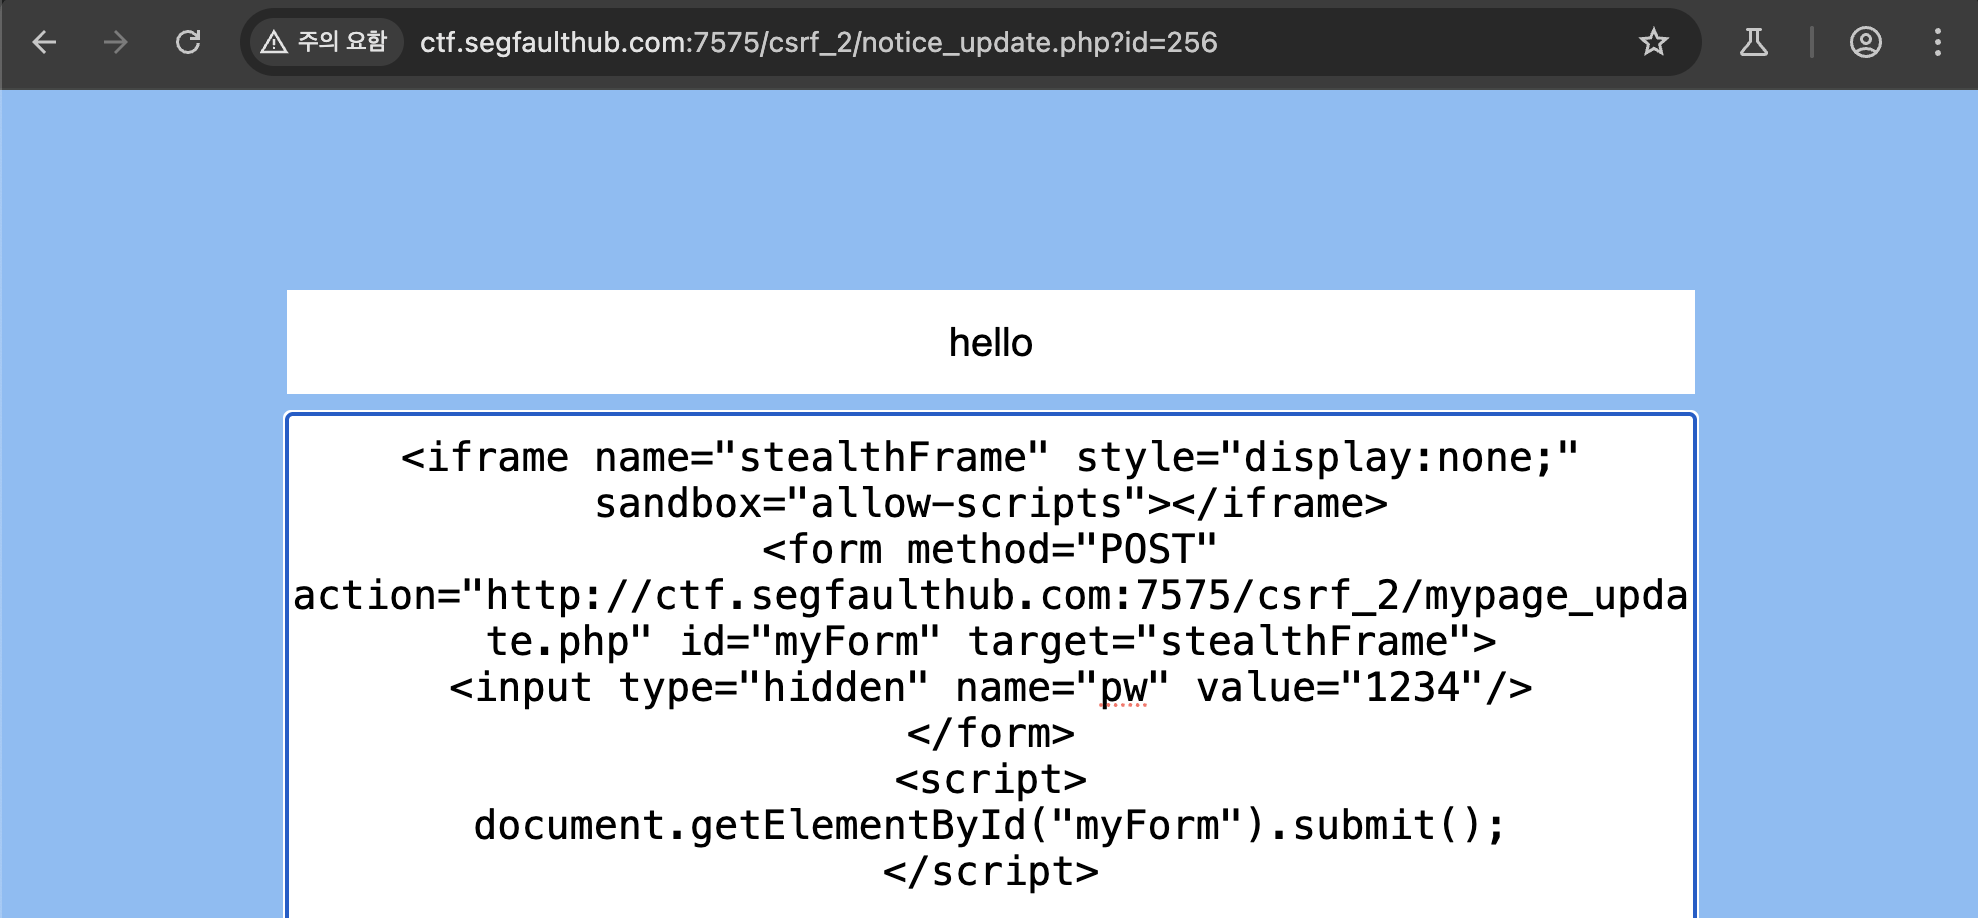This screenshot has width=1978, height=918.
Task: Open the '주의 요함' site security info
Action: point(325,42)
